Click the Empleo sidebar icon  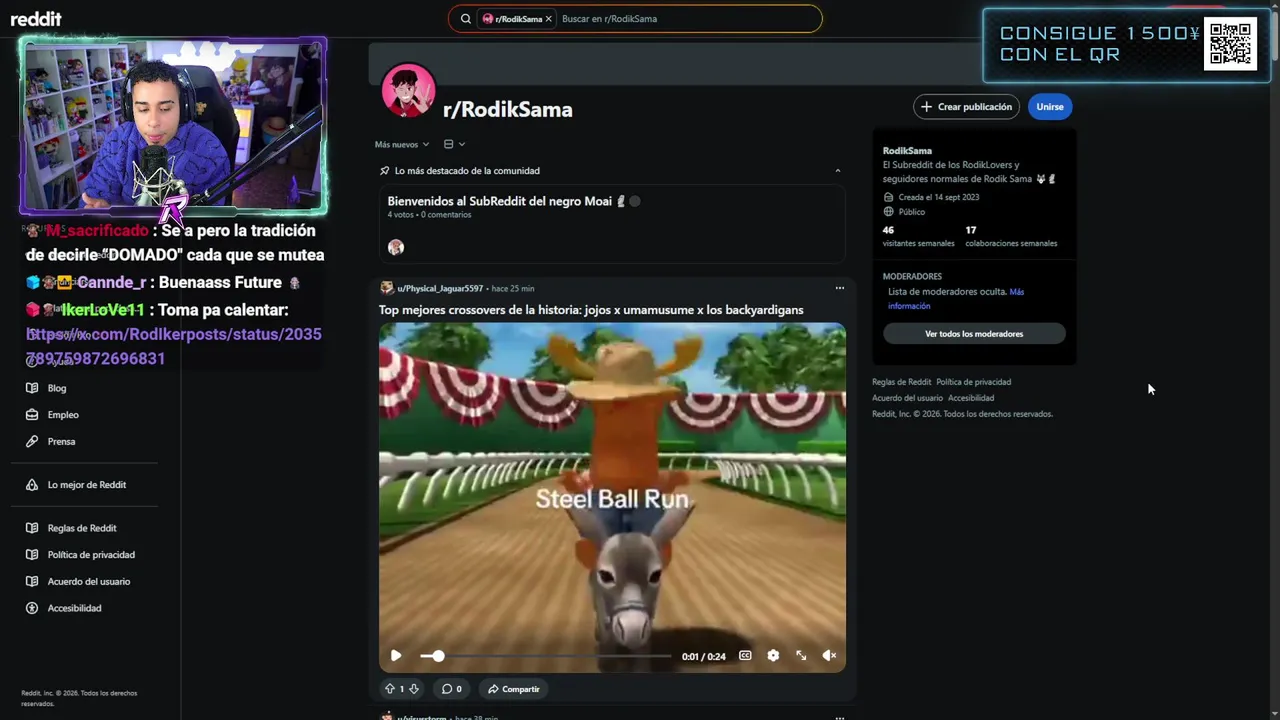(x=32, y=415)
